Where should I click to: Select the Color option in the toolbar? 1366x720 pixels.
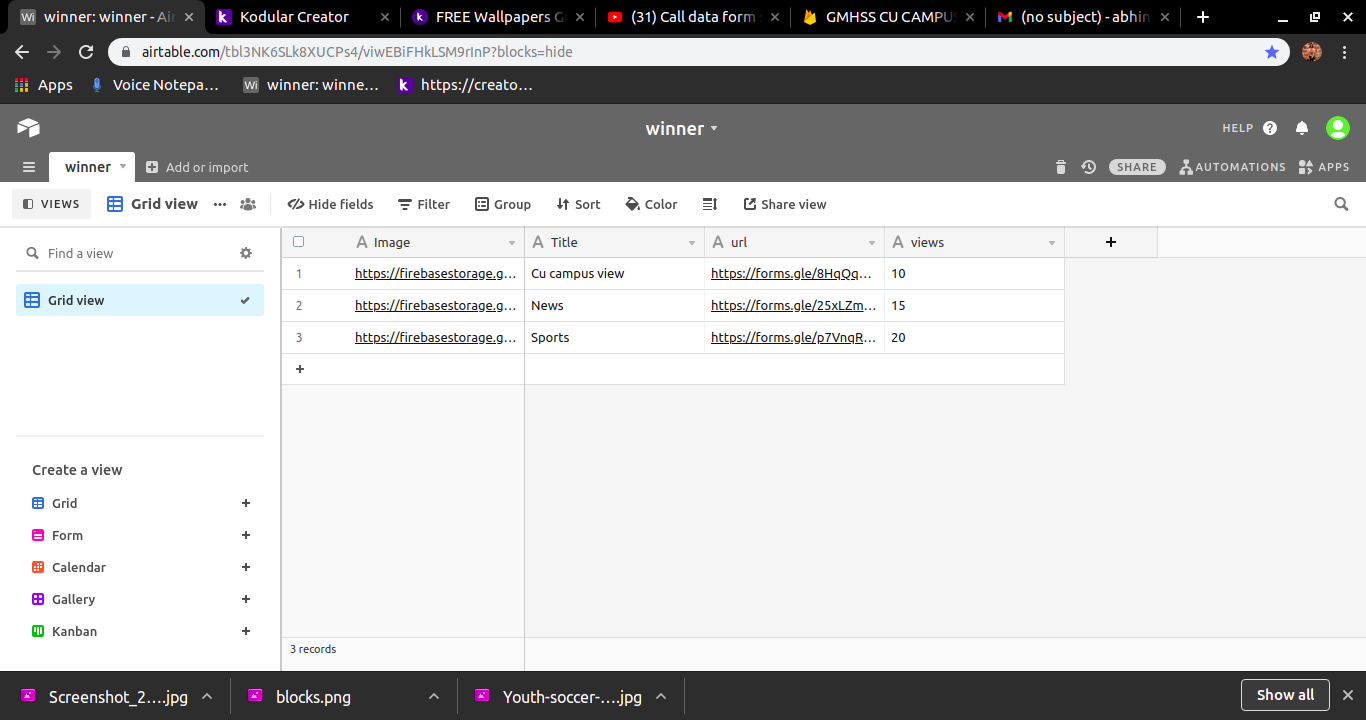pyautogui.click(x=651, y=204)
